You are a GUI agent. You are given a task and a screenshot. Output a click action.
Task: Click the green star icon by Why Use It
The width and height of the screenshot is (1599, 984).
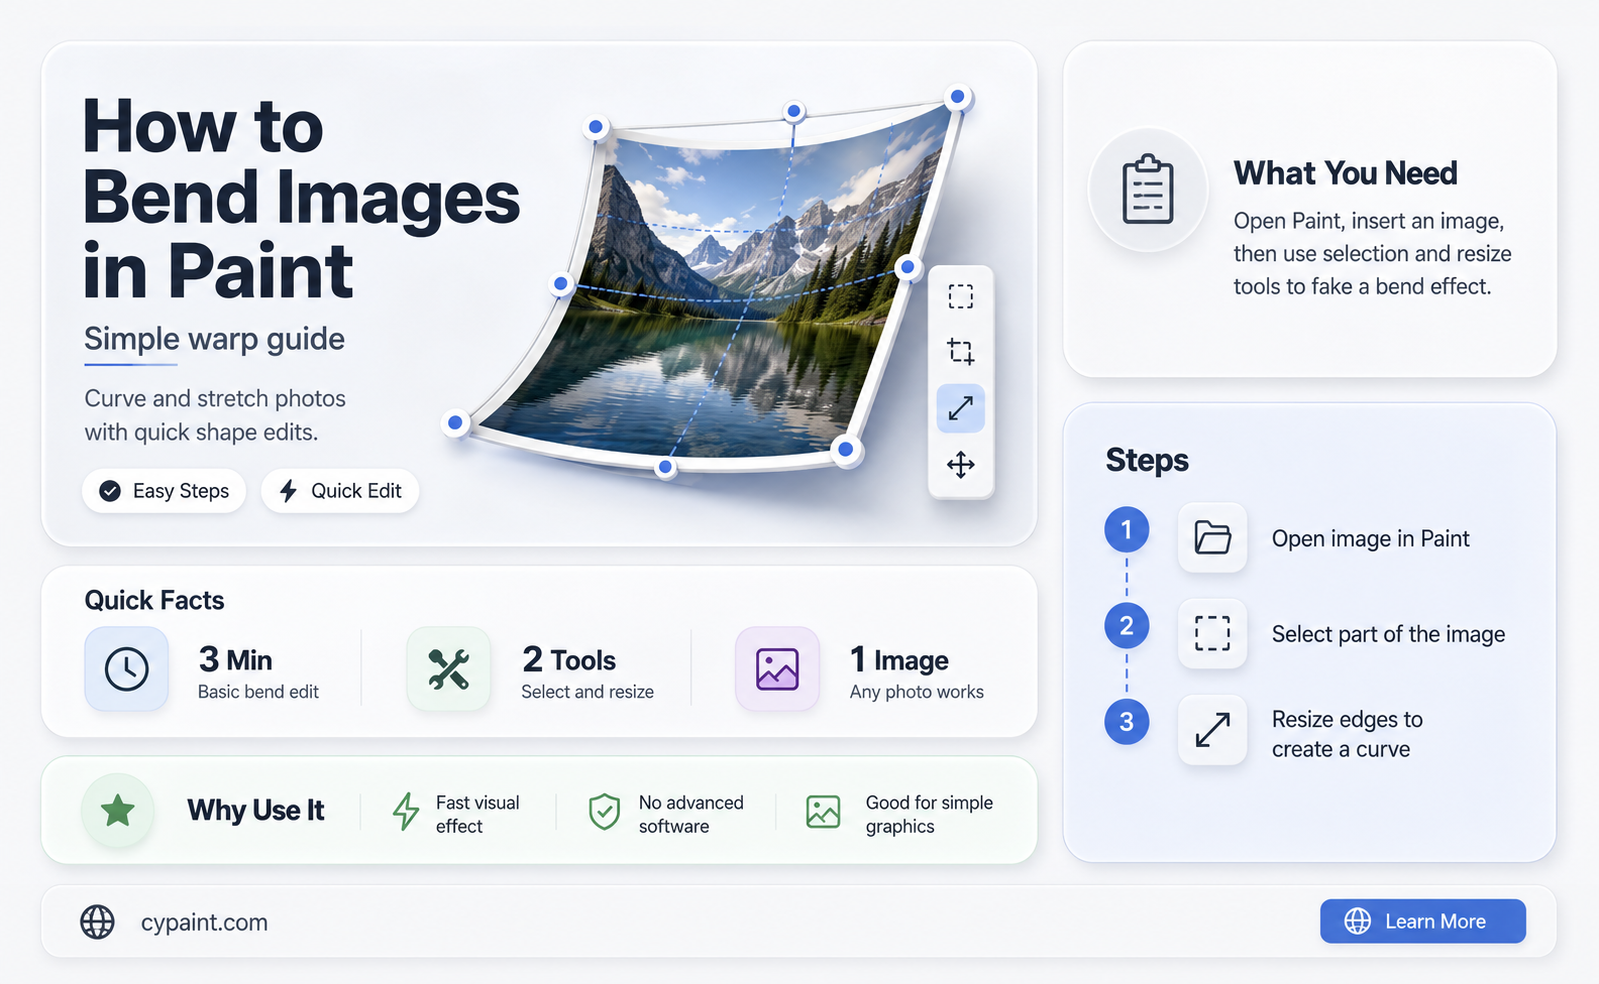pos(118,810)
